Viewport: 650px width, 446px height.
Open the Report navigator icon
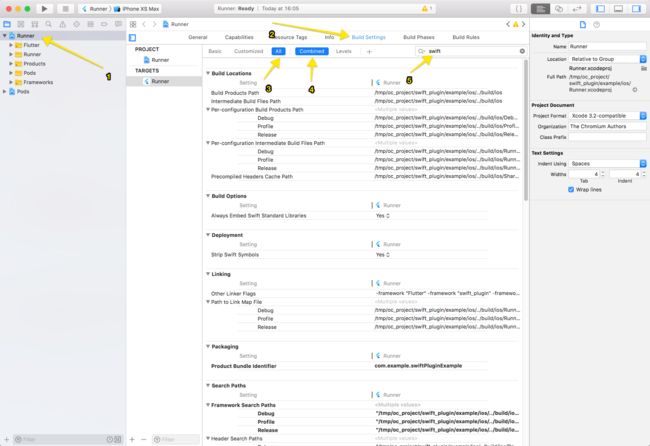tap(118, 24)
